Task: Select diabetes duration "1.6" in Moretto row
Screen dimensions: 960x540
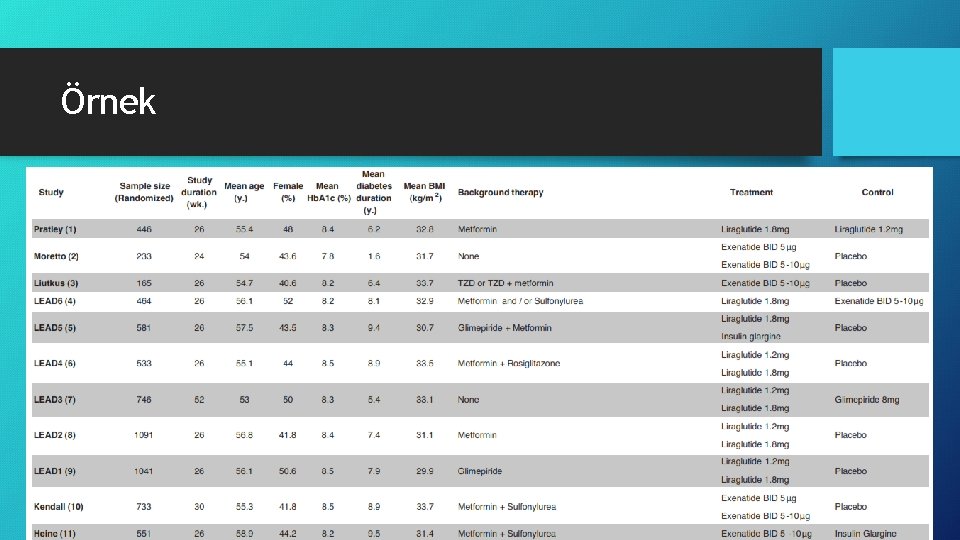Action: [373, 257]
